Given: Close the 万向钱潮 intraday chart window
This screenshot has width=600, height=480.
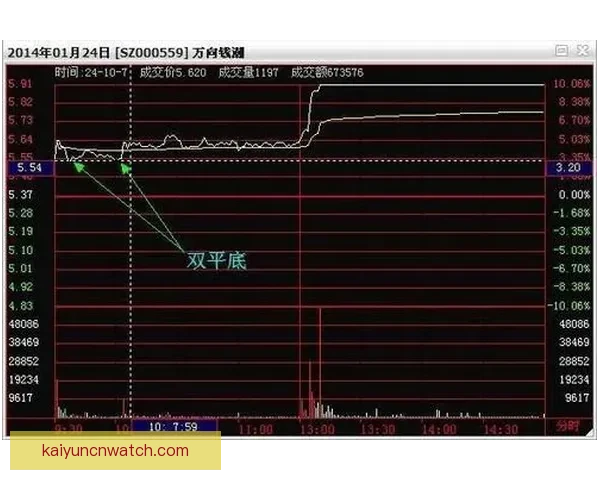Looking at the screenshot, I should tap(583, 50).
